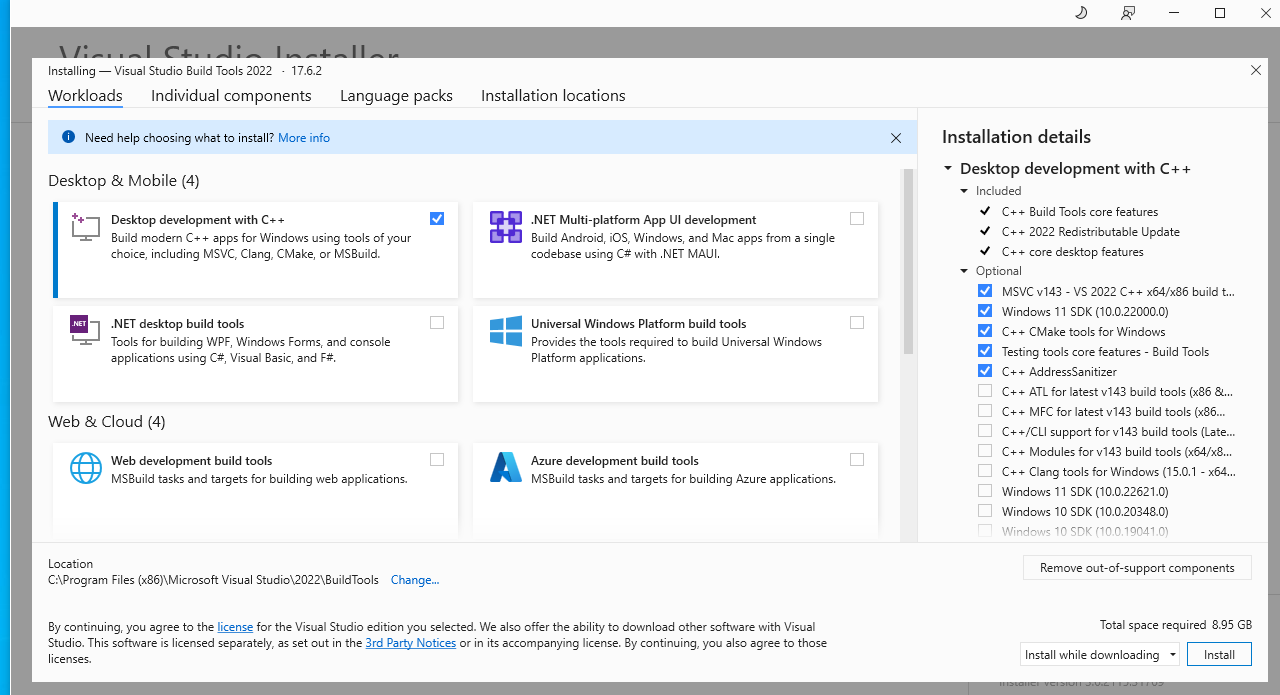Click the Universal Windows Platform icon
This screenshot has height=695, width=1280.
tap(506, 331)
